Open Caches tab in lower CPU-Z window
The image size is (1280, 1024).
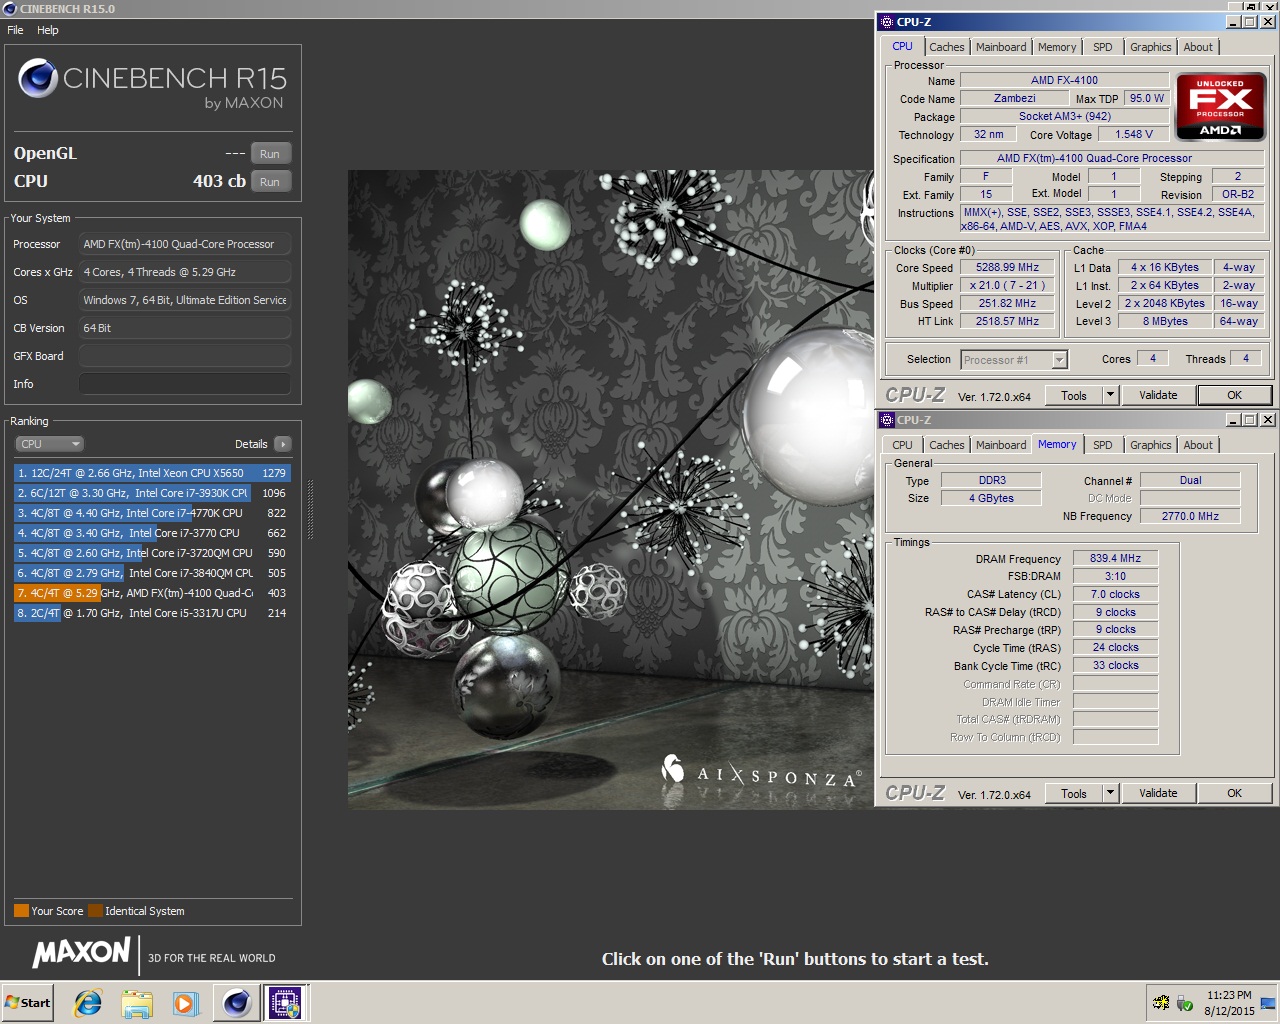(946, 445)
